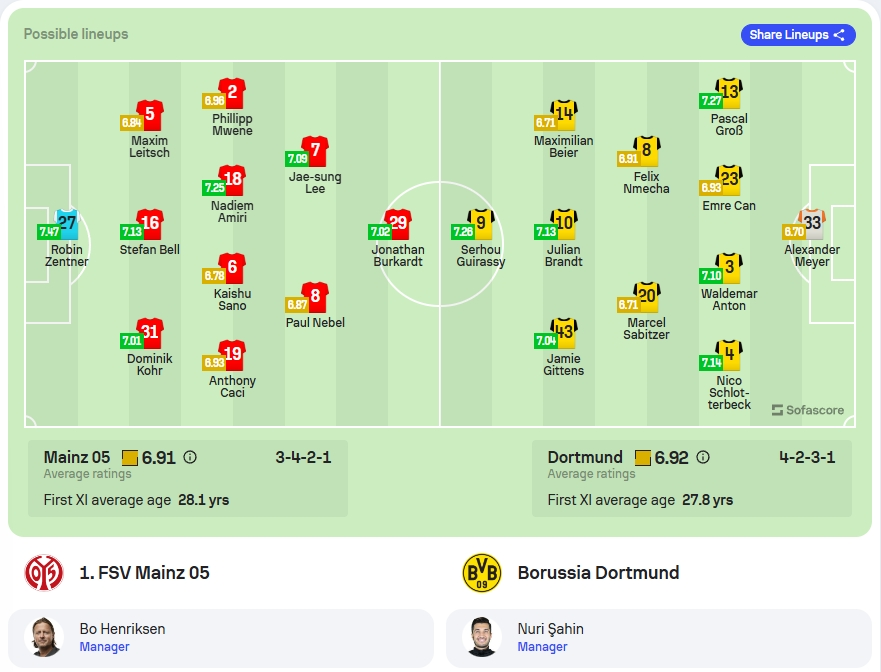Viewport: 881px width, 672px height.
Task: Select Alexander Meyer's goalkeeper shirt number 33
Action: 812,224
